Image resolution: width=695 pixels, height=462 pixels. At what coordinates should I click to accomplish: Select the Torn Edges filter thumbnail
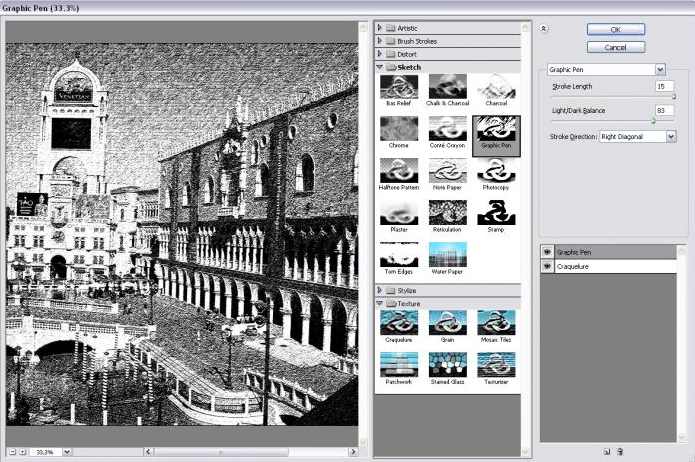click(398, 255)
